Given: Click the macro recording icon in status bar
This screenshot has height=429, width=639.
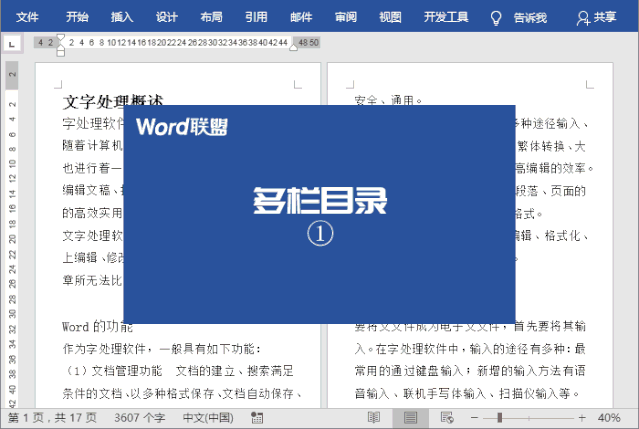Looking at the screenshot, I should [257, 418].
